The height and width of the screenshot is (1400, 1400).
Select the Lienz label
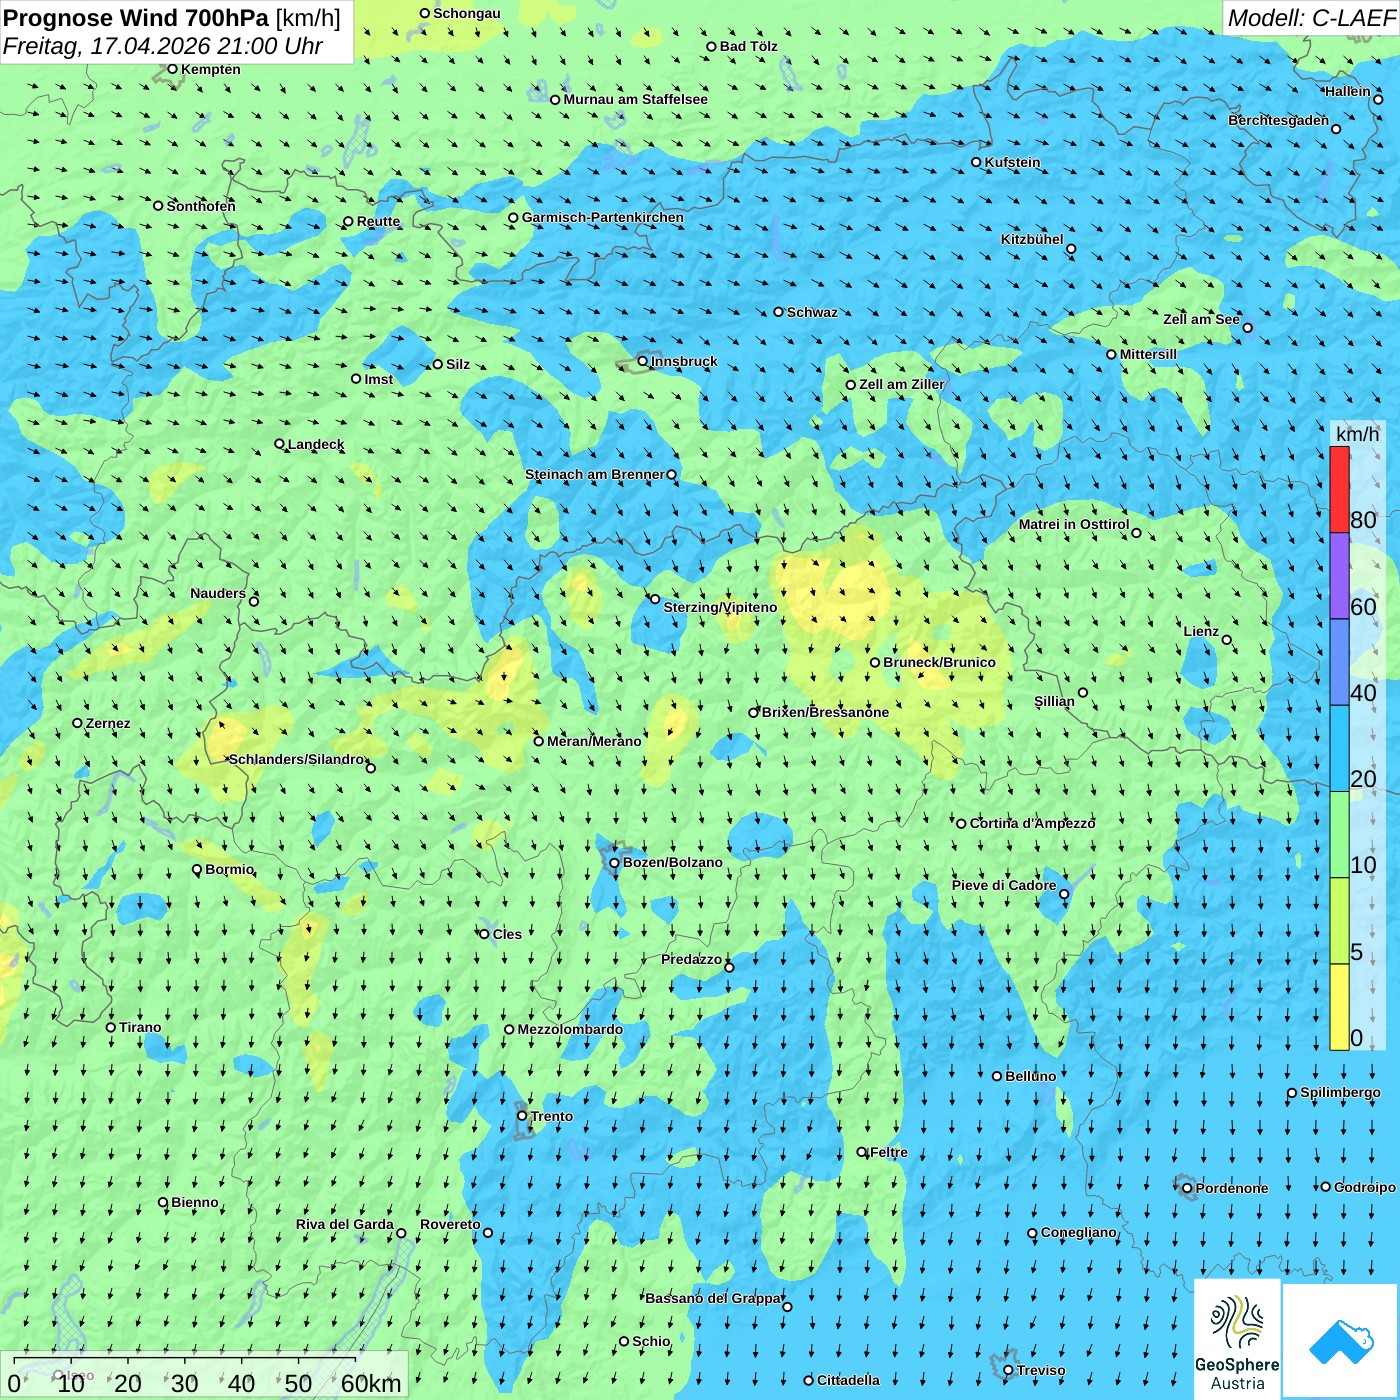pos(1201,631)
